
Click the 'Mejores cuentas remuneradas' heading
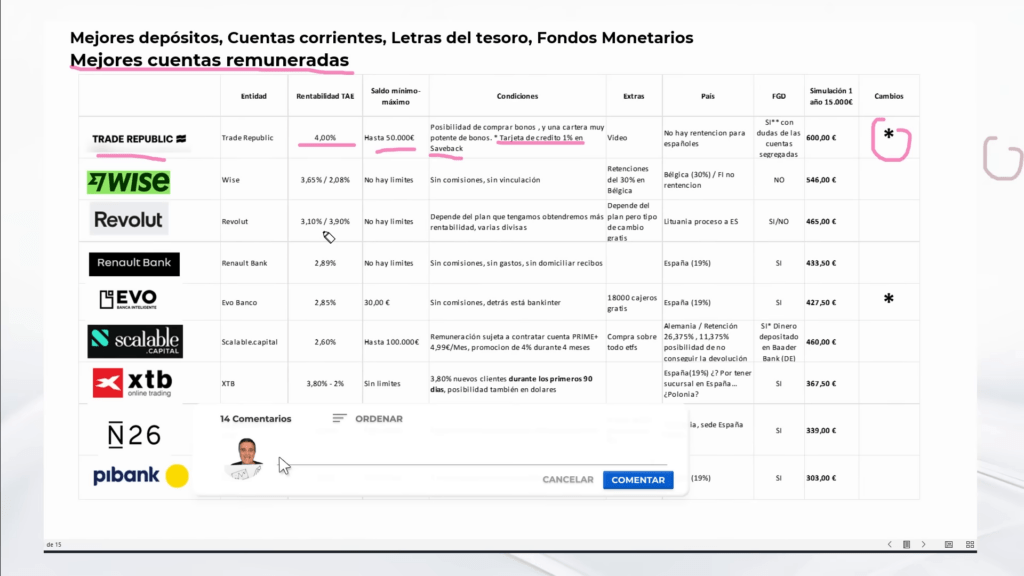coord(210,60)
